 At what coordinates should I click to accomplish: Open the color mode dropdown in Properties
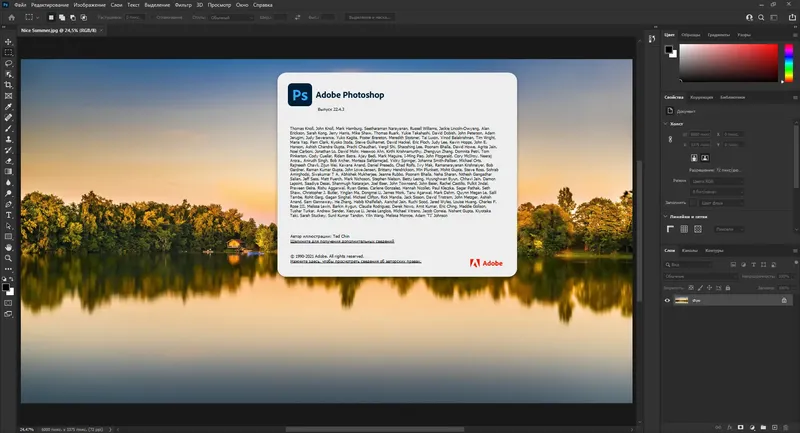click(717, 181)
